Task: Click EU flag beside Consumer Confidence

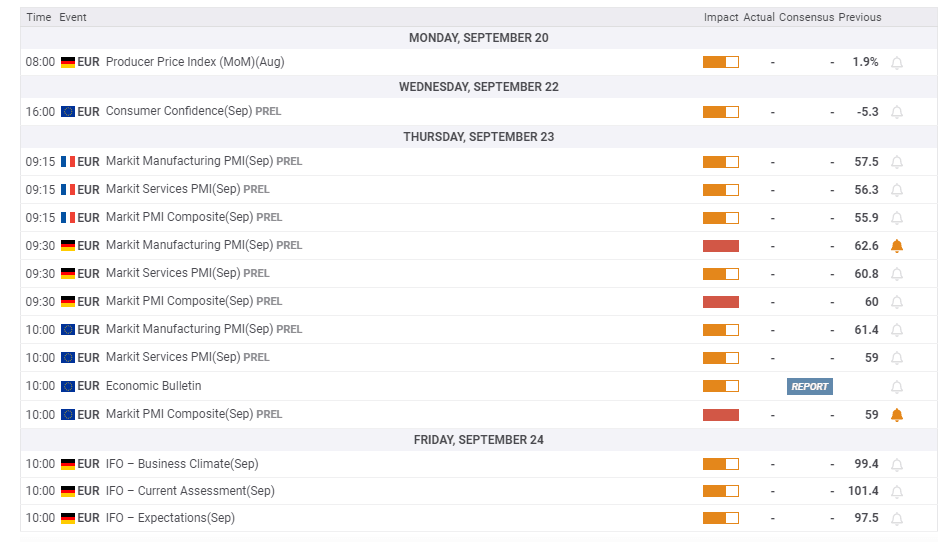Action: click(x=68, y=112)
